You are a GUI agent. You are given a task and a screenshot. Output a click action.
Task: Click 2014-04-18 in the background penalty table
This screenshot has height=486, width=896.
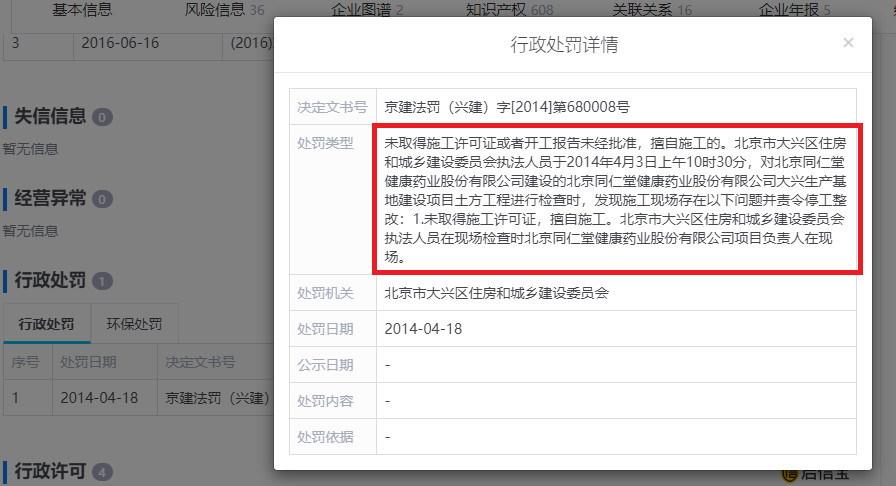tap(99, 398)
